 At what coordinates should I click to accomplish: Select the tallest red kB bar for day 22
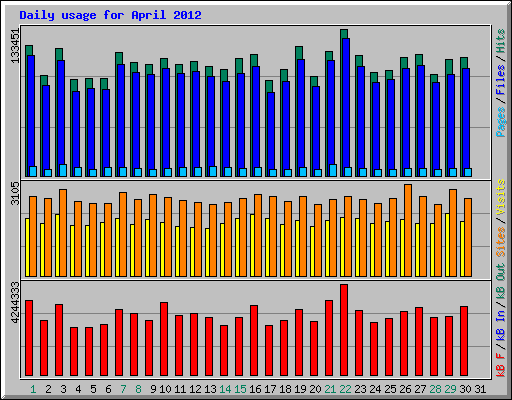pos(344,330)
